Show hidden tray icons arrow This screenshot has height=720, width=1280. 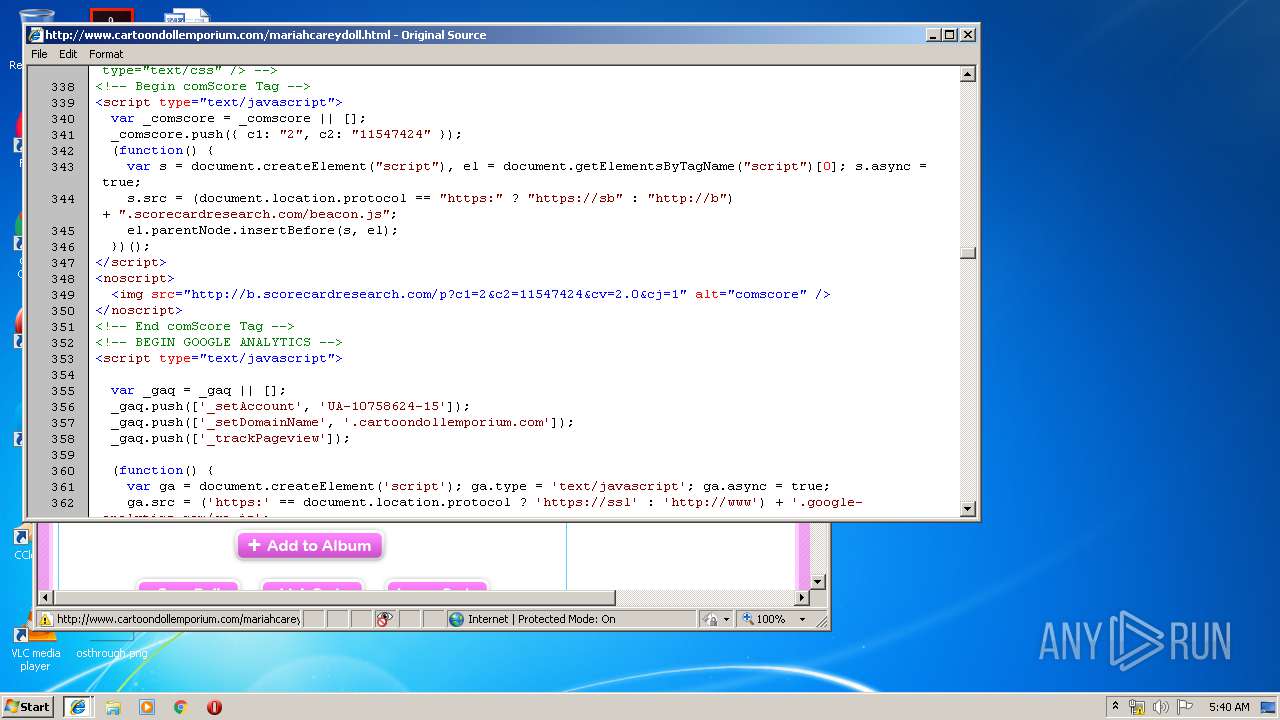click(x=1115, y=706)
